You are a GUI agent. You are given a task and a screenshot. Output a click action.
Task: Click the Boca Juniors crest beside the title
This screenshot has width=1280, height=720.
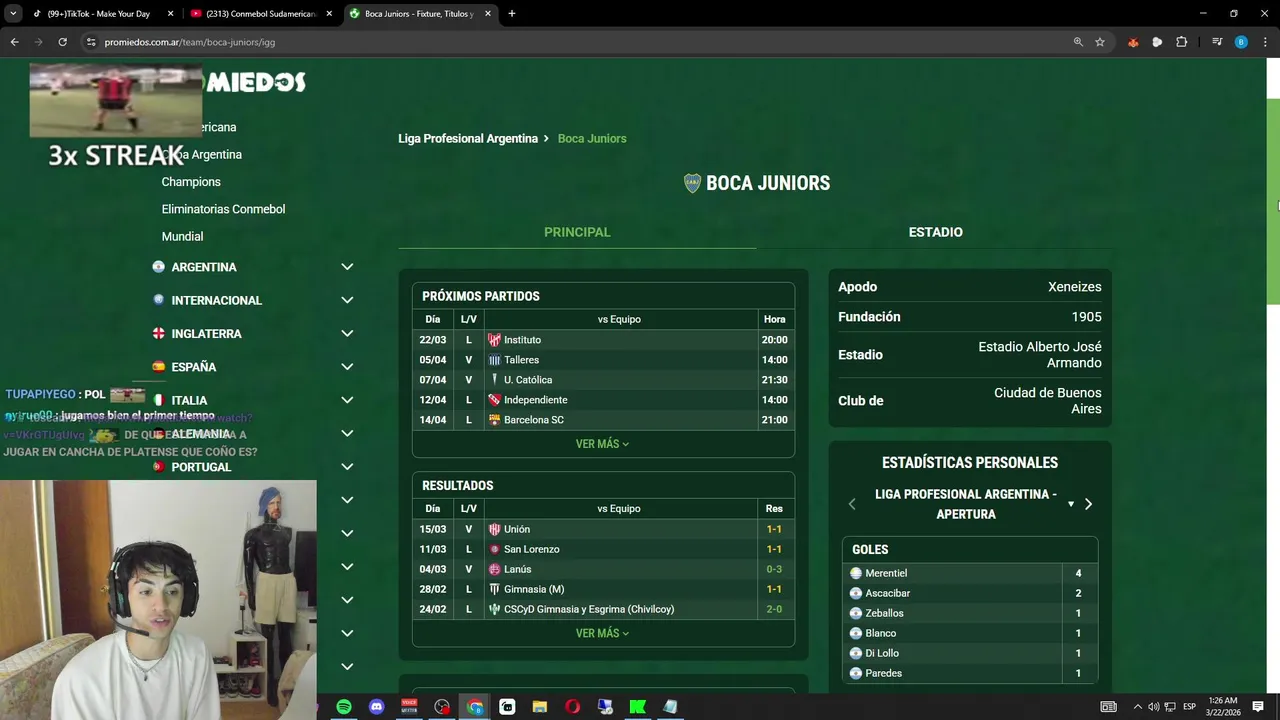pyautogui.click(x=692, y=183)
